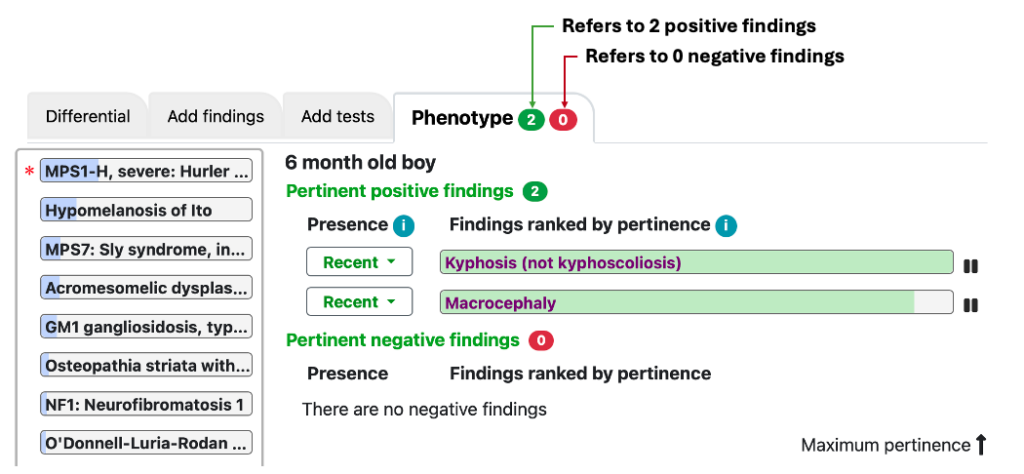This screenshot has height=474, width=1024.
Task: Select Hypomelanosis of Ito diagnosis
Action: pyautogui.click(x=146, y=210)
